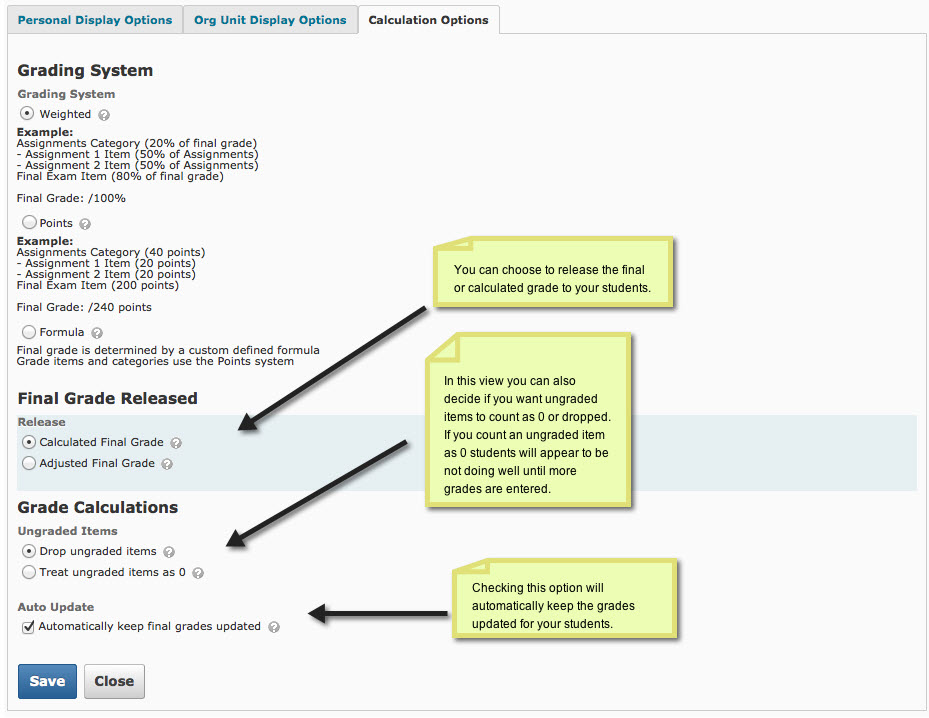Image resolution: width=929 pixels, height=718 pixels.
Task: Open help for the Formula grading option
Action: pos(96,332)
